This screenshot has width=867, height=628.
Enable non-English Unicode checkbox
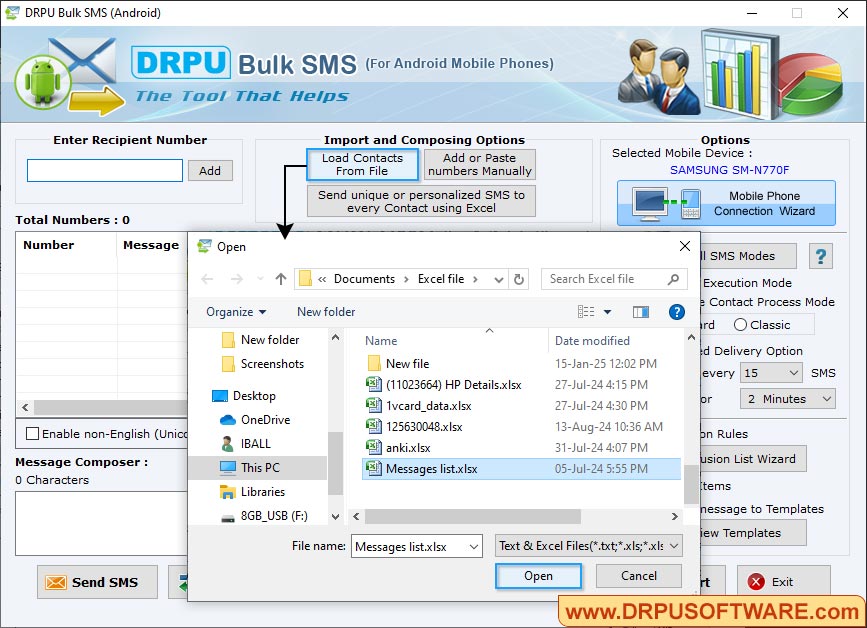pos(33,433)
